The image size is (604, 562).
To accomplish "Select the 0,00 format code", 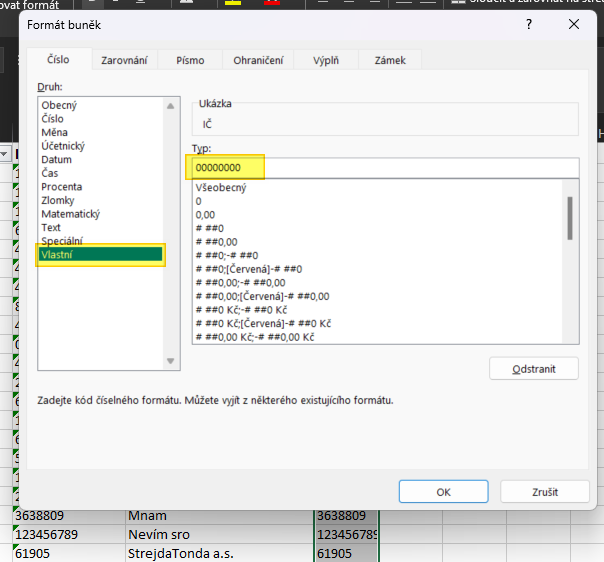I will (x=206, y=215).
